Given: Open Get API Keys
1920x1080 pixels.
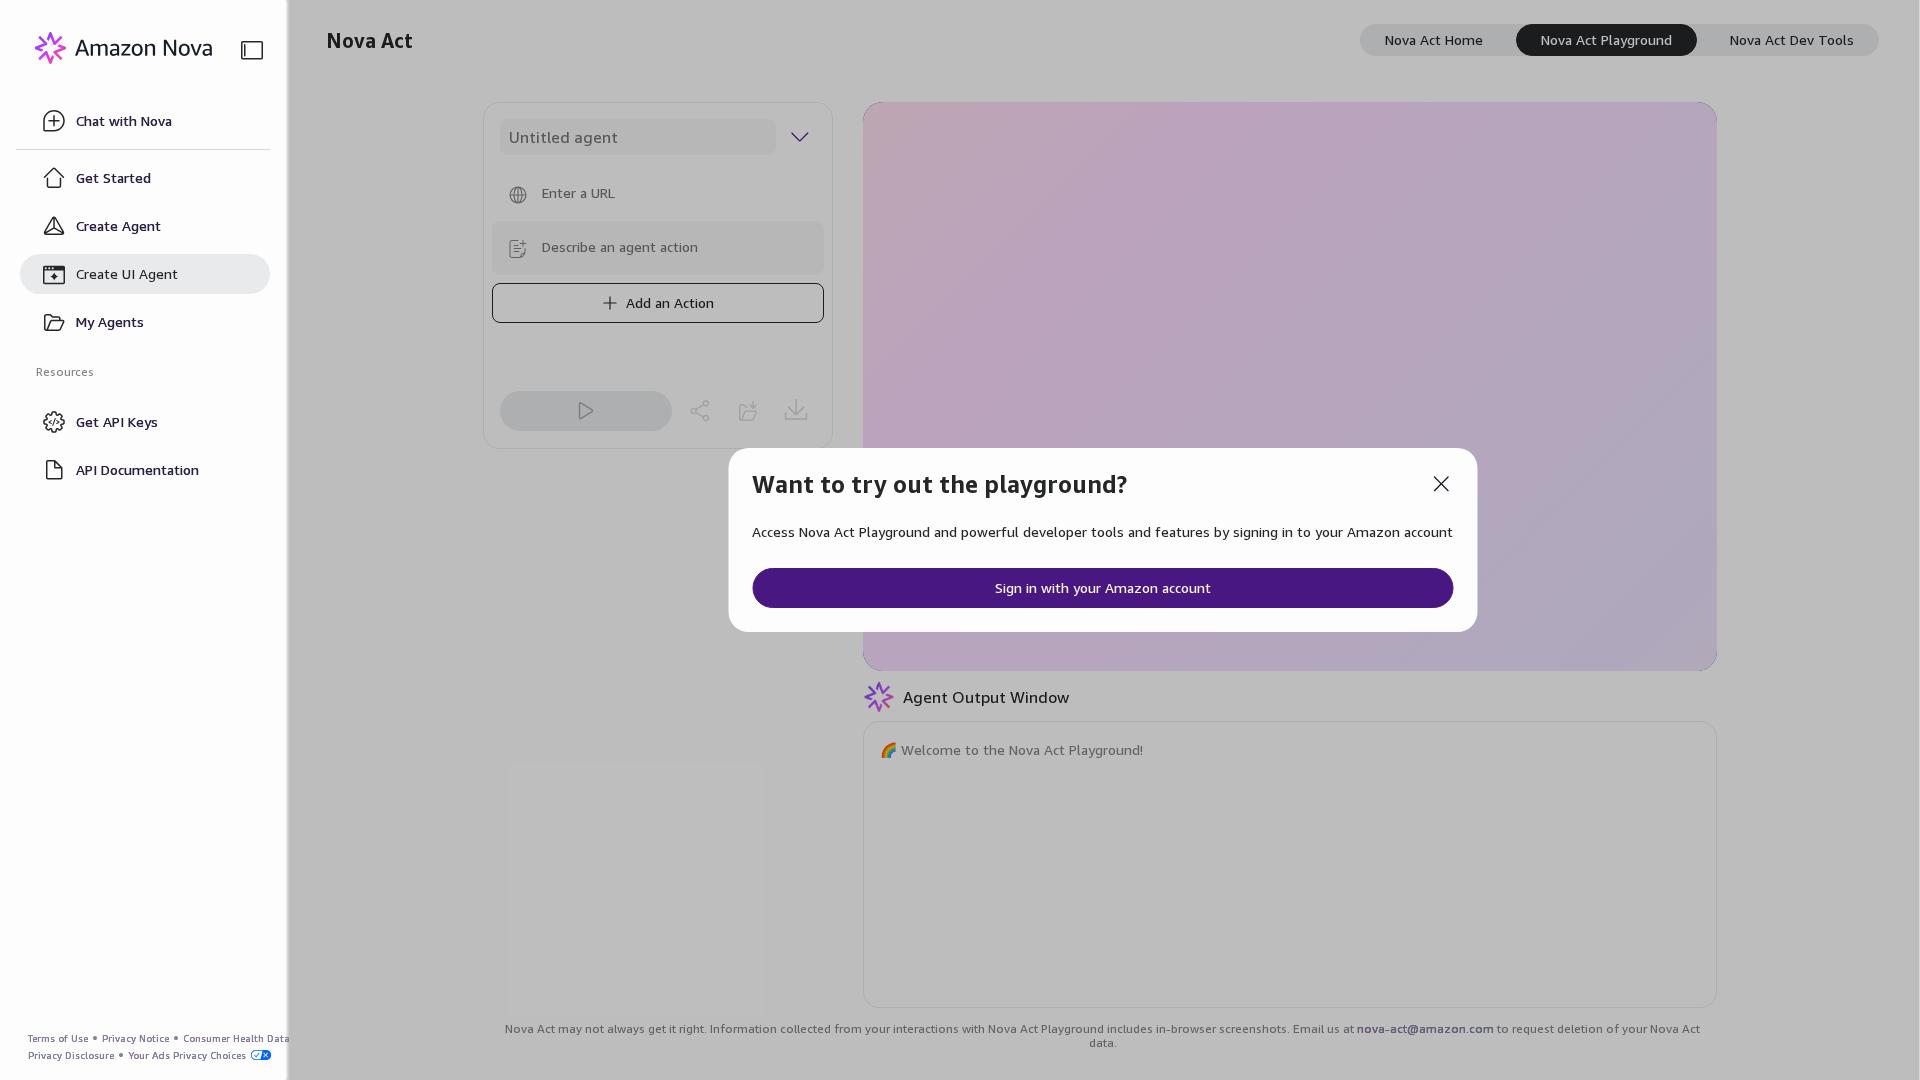Looking at the screenshot, I should tap(116, 422).
